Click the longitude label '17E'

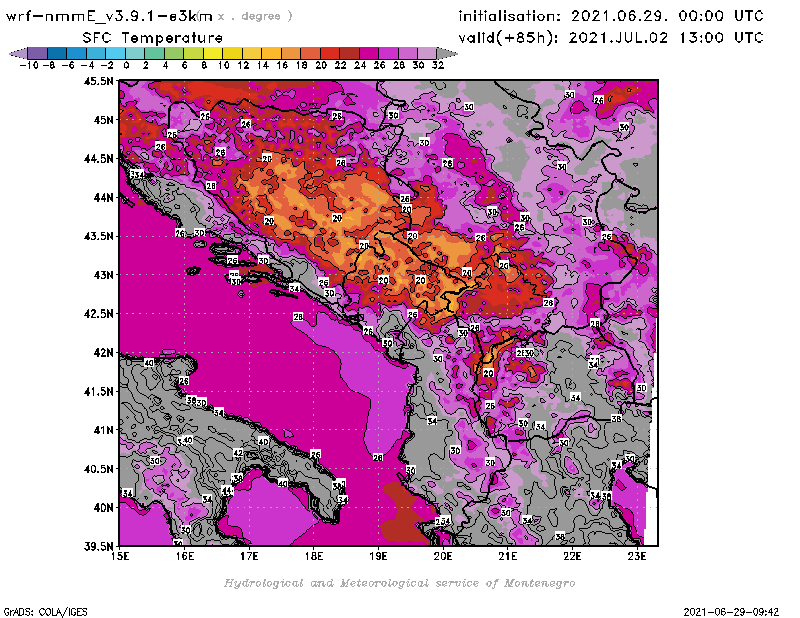tap(249, 556)
